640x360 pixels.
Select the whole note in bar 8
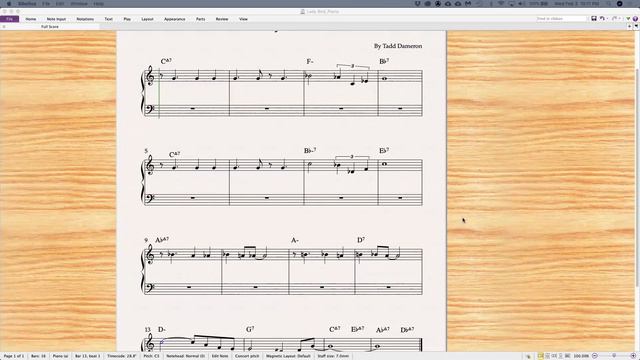(x=384, y=164)
